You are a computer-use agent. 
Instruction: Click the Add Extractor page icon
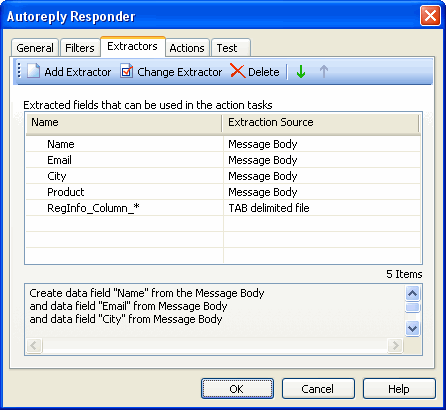33,71
